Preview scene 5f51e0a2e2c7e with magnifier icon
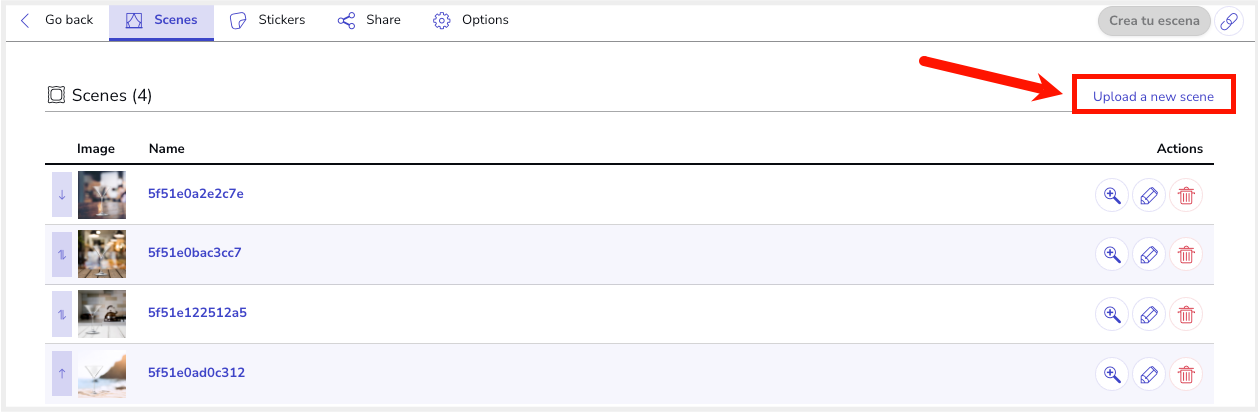1258x412 pixels. point(1111,196)
